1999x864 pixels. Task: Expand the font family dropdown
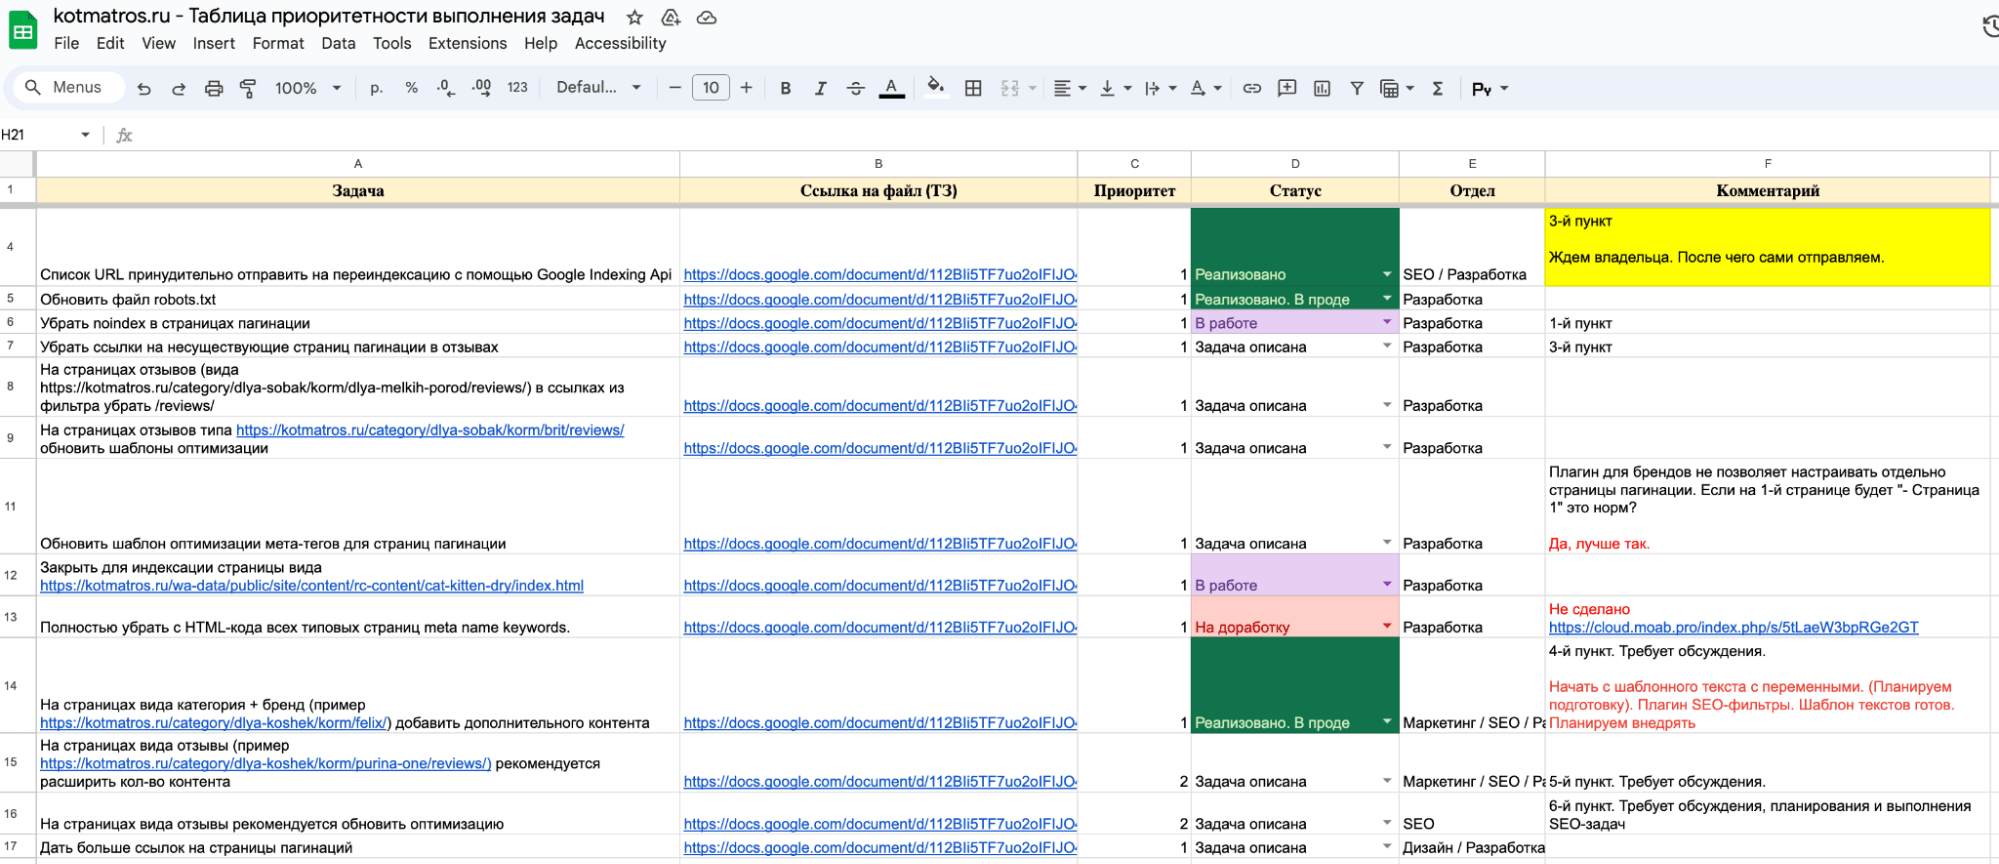pyautogui.click(x=598, y=88)
